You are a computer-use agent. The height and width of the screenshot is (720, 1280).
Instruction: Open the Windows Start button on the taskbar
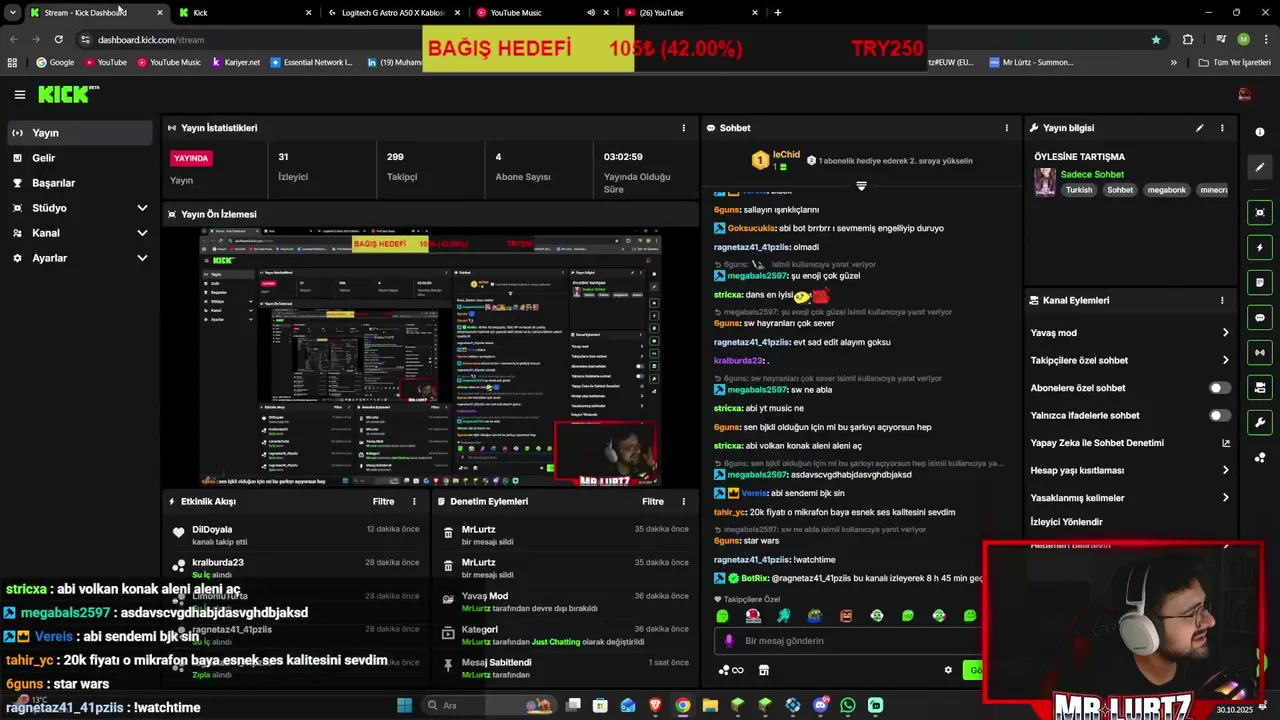coord(404,705)
